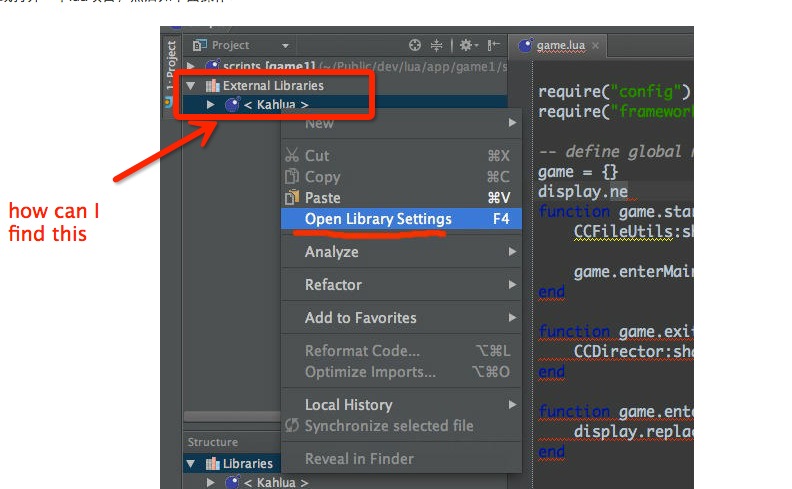Image resolution: width=792 pixels, height=489 pixels.
Task: Collapse the External Libraries tree node
Action: pos(191,86)
